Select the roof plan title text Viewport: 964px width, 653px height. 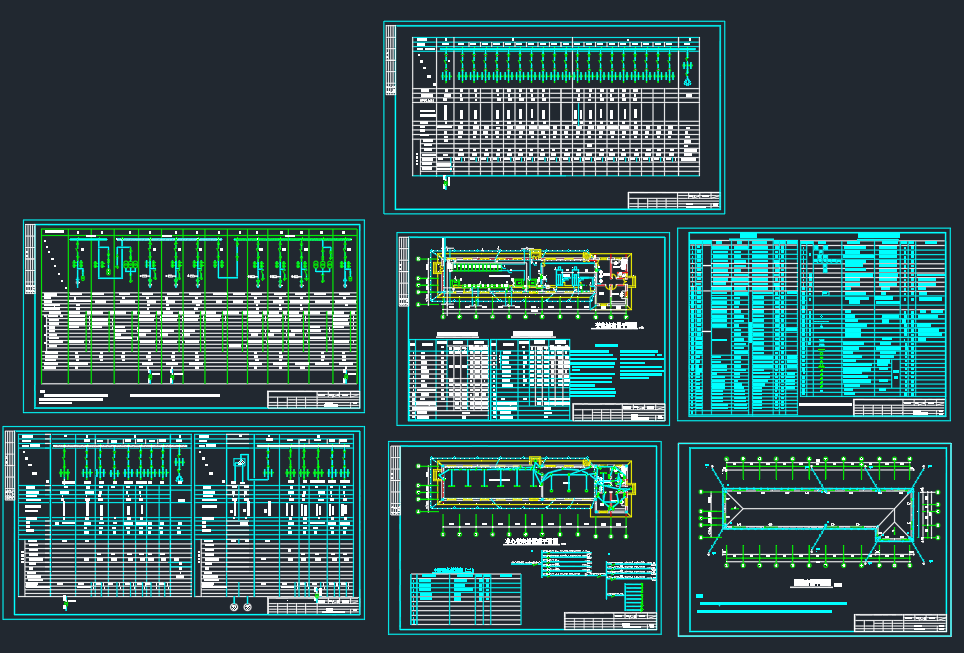812,584
